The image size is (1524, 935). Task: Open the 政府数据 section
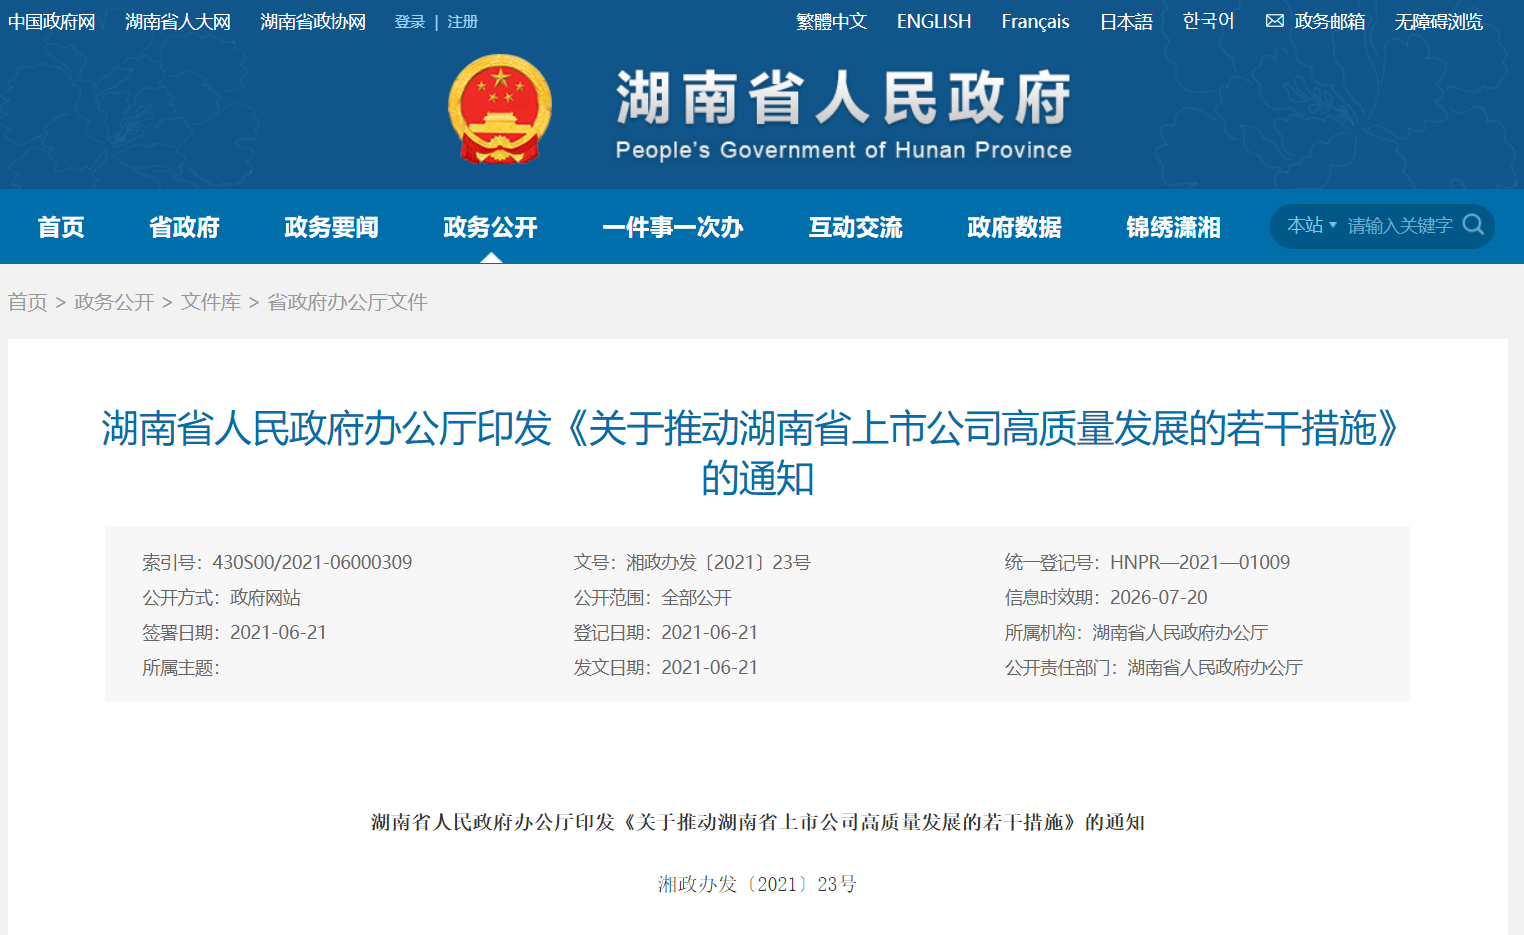point(1014,227)
